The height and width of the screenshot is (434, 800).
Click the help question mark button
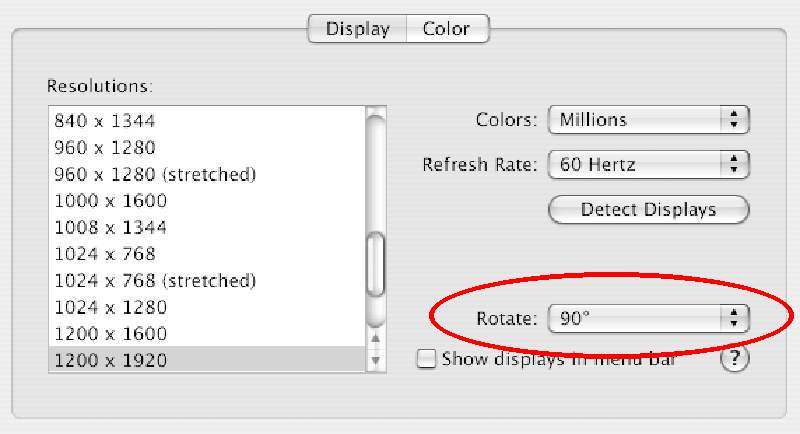(734, 359)
